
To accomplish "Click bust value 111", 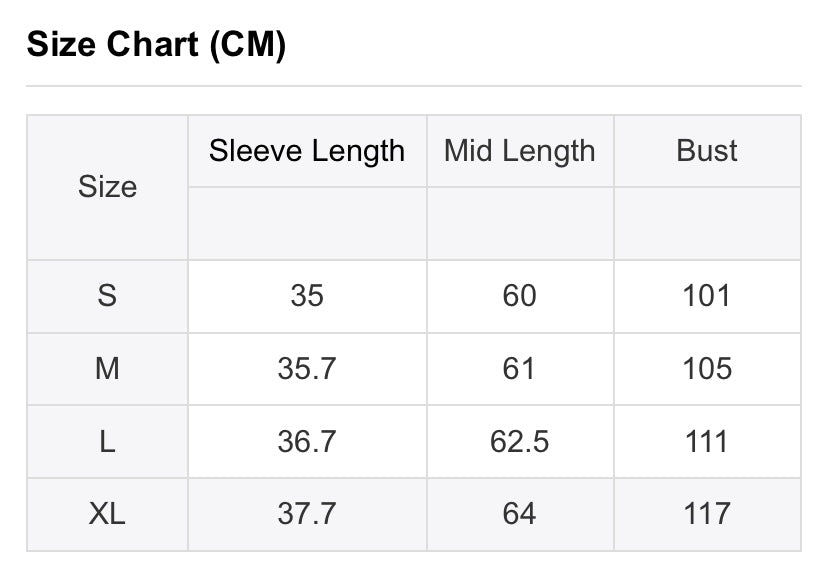I will pyautogui.click(x=707, y=441).
